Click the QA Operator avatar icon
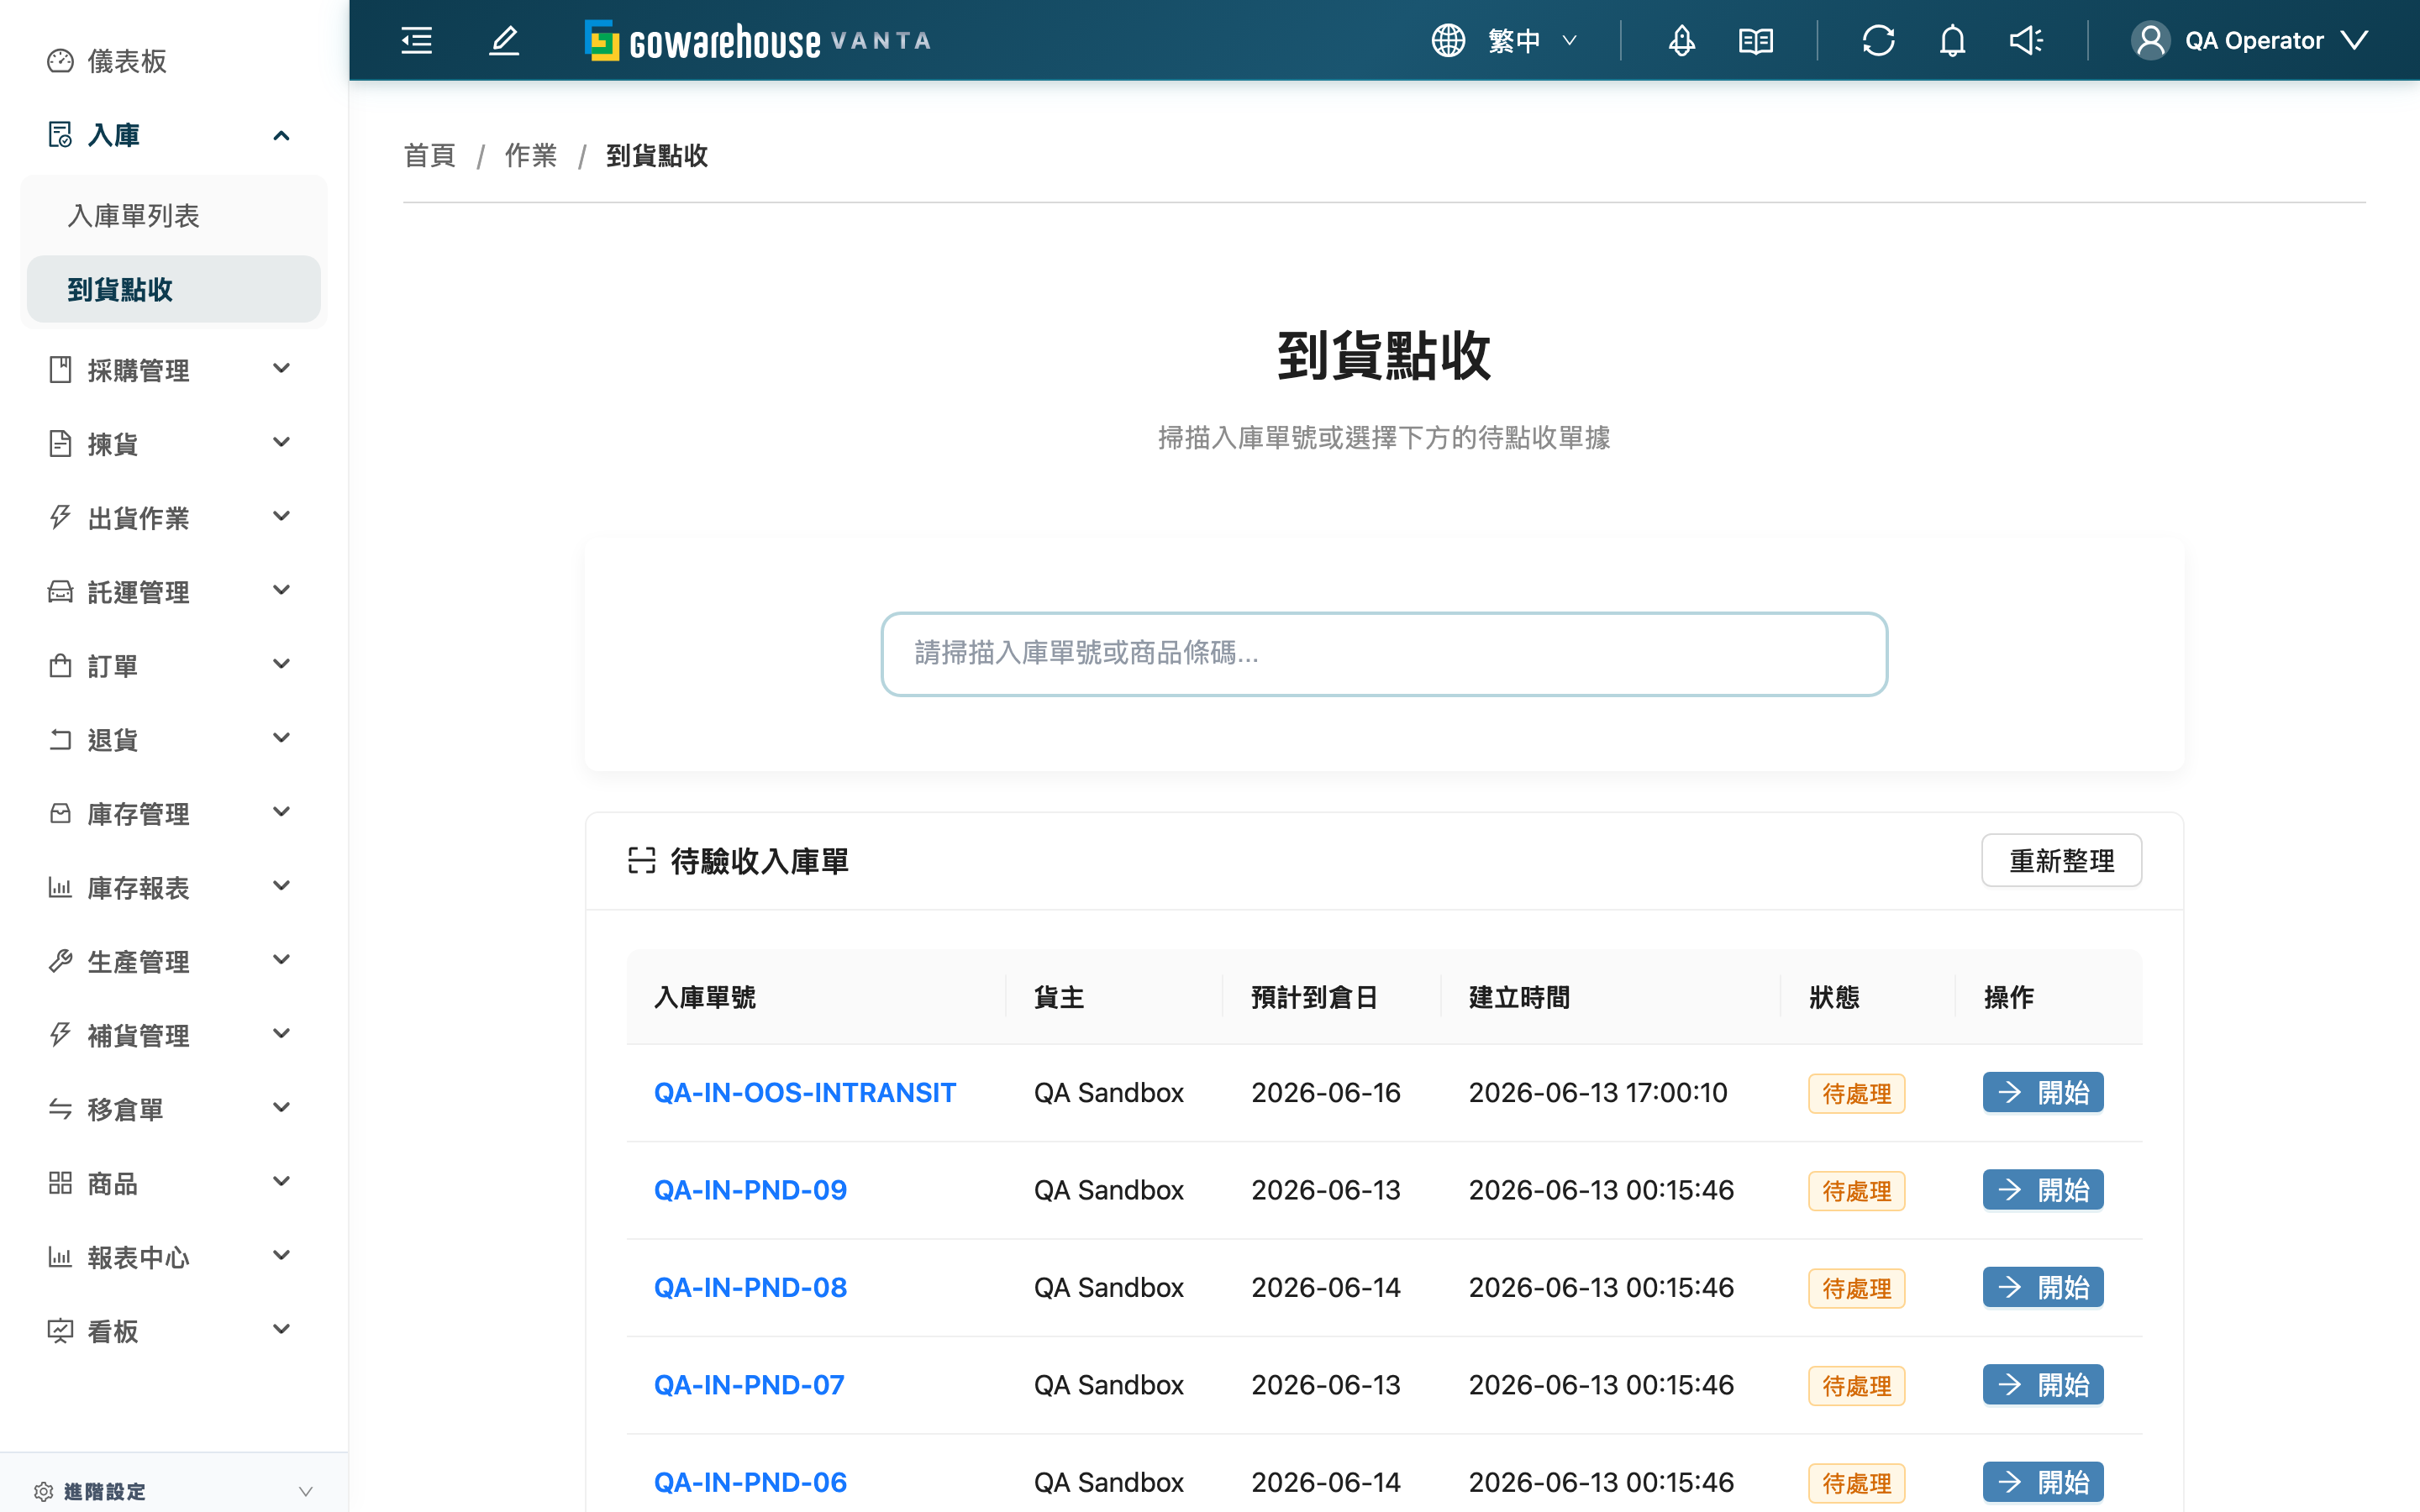The height and width of the screenshot is (1512, 2420). tap(2150, 40)
